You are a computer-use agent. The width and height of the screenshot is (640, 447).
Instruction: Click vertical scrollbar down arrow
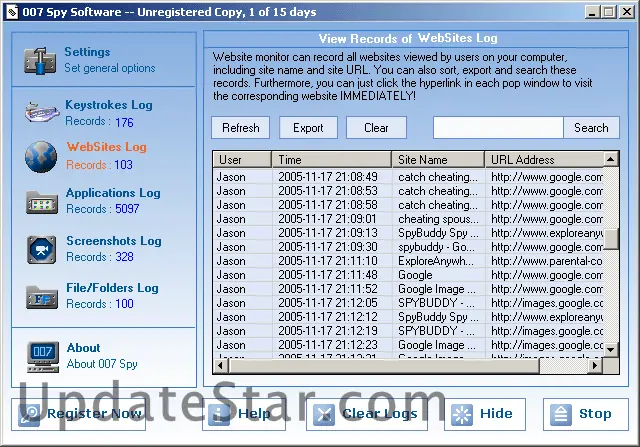coord(611,350)
